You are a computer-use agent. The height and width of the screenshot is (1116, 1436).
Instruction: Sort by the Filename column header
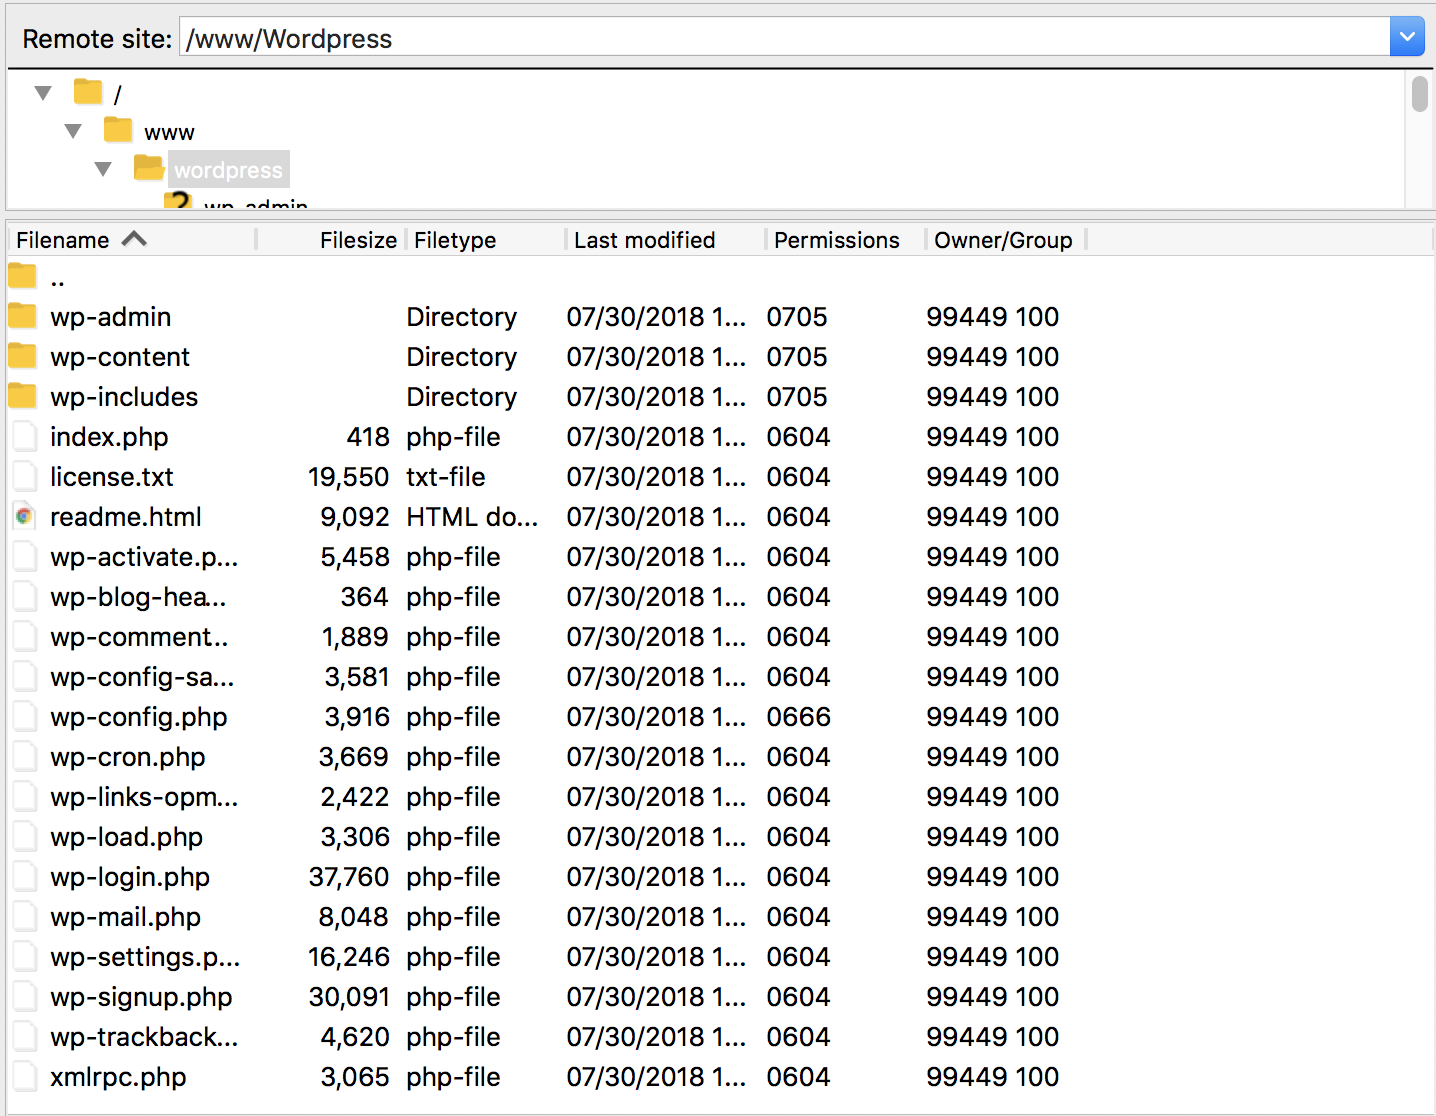point(63,240)
